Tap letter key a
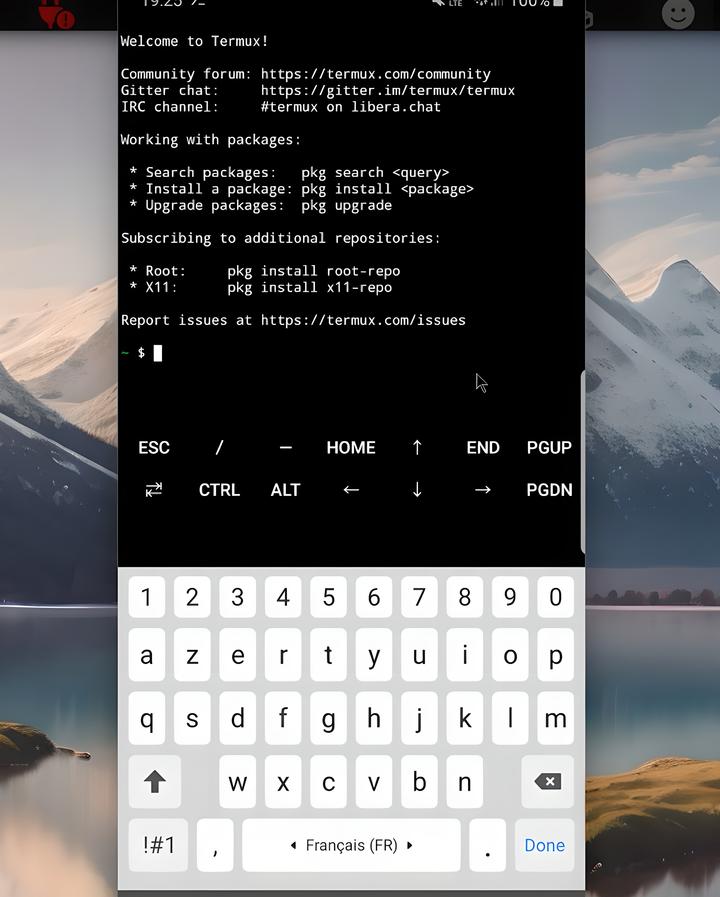Image resolution: width=720 pixels, height=897 pixels. click(146, 655)
